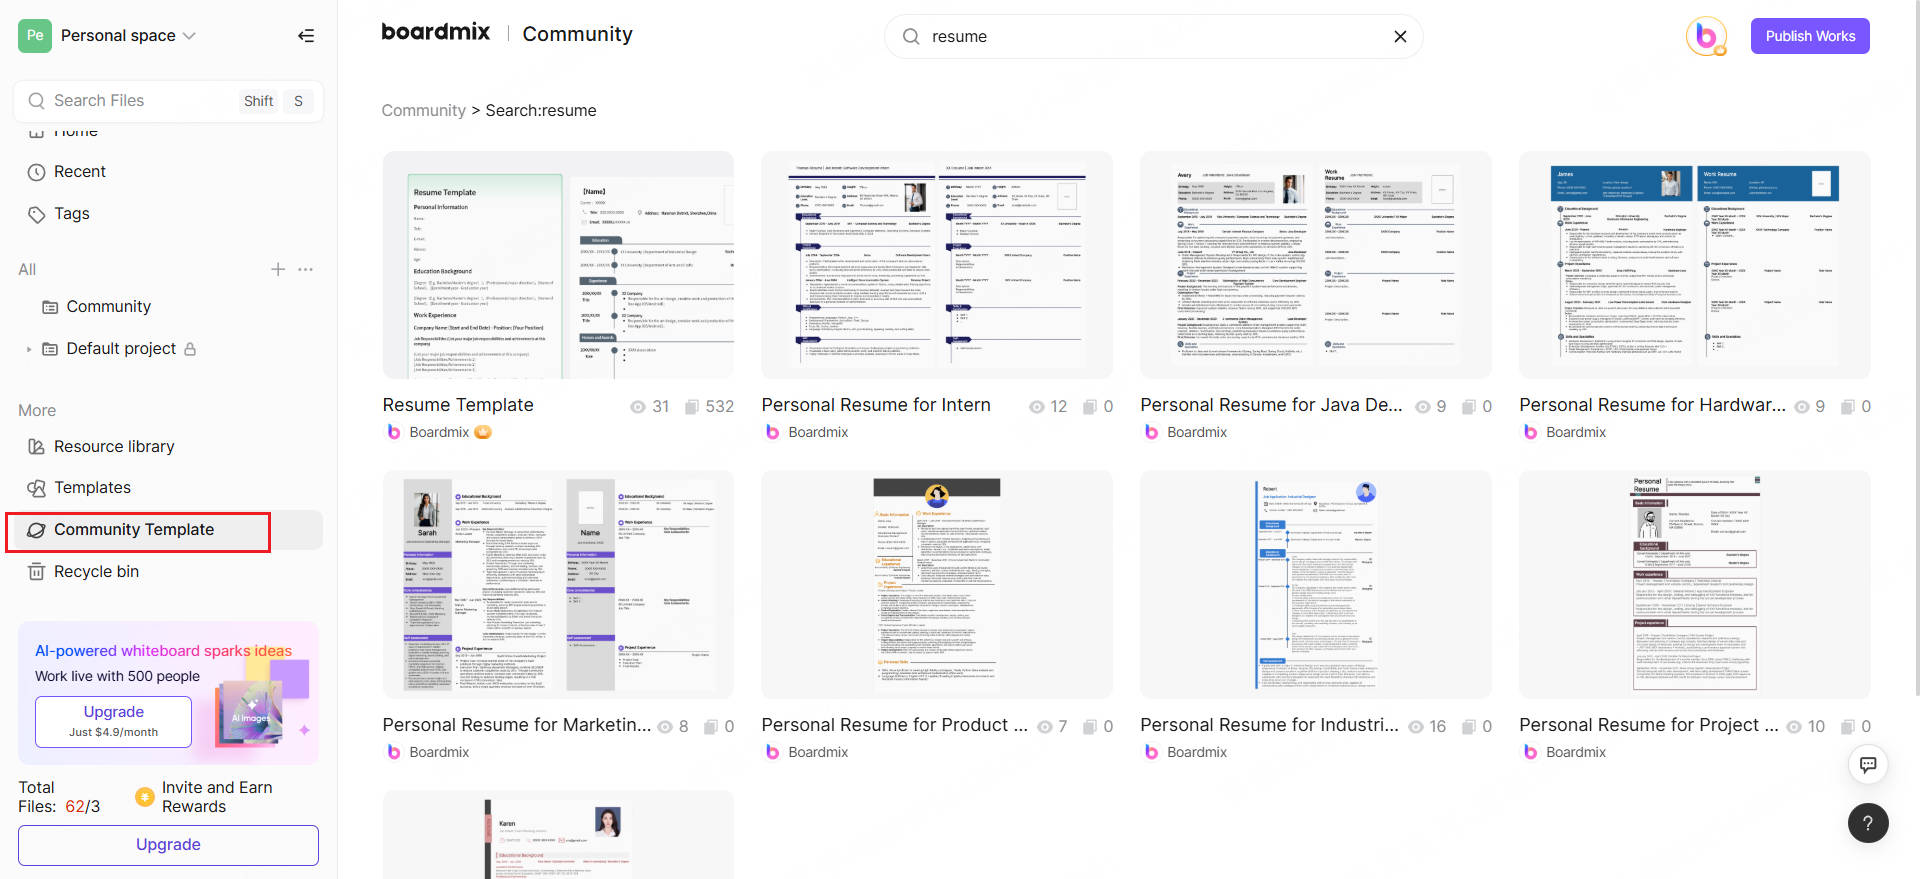Click Personal Resume for Project title
This screenshot has width=1920, height=879.
point(1649,725)
